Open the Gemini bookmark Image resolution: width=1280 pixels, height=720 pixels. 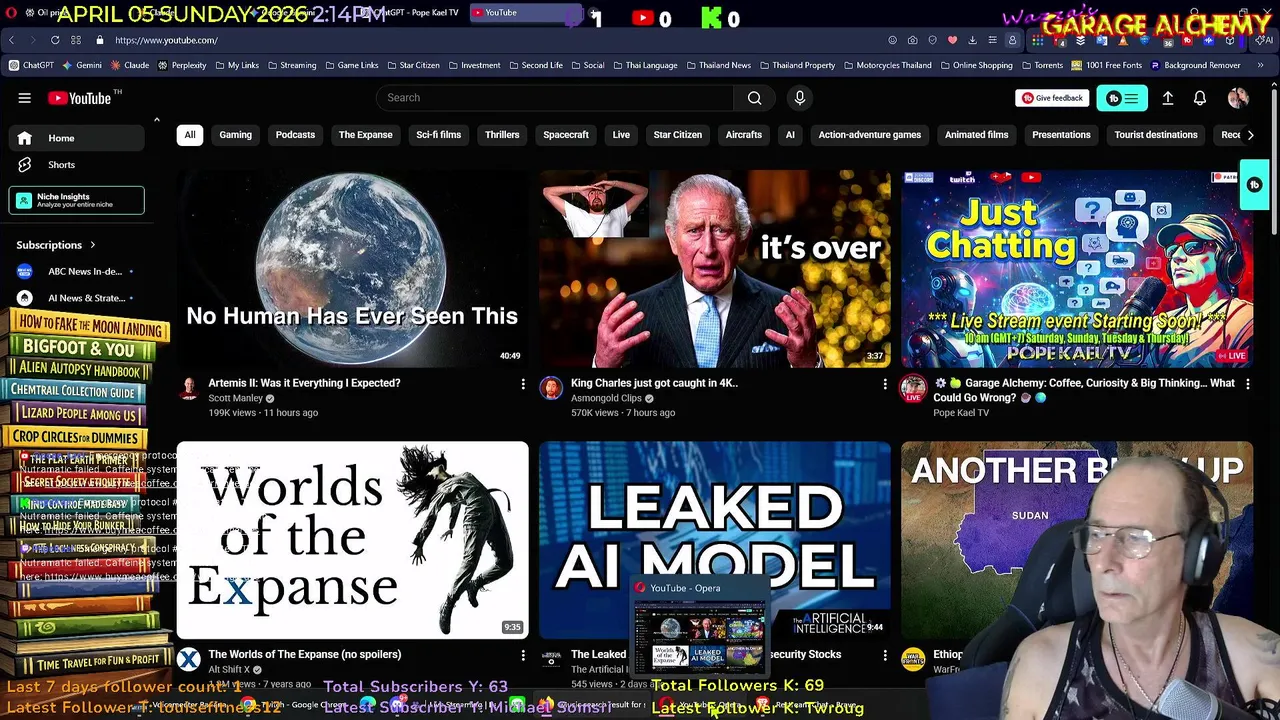[x=82, y=65]
